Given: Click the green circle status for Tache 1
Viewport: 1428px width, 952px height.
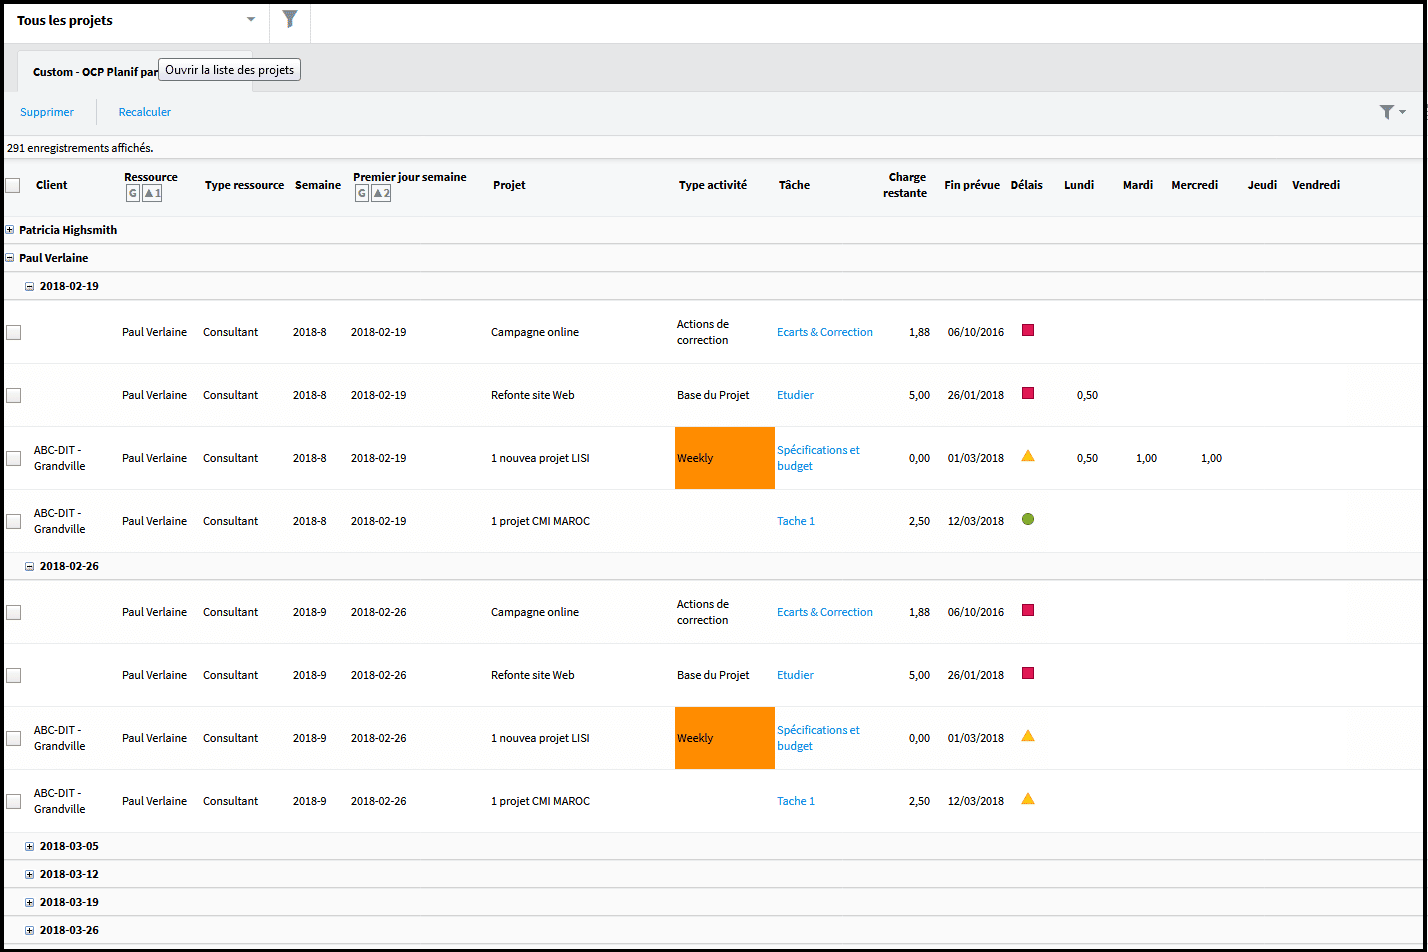Looking at the screenshot, I should click(x=1028, y=520).
